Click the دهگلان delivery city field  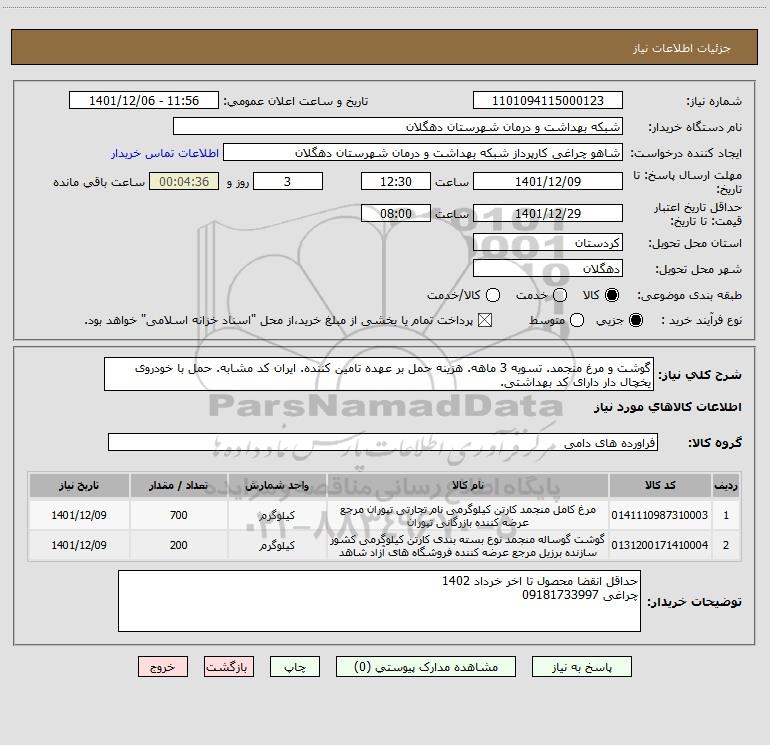click(x=548, y=269)
